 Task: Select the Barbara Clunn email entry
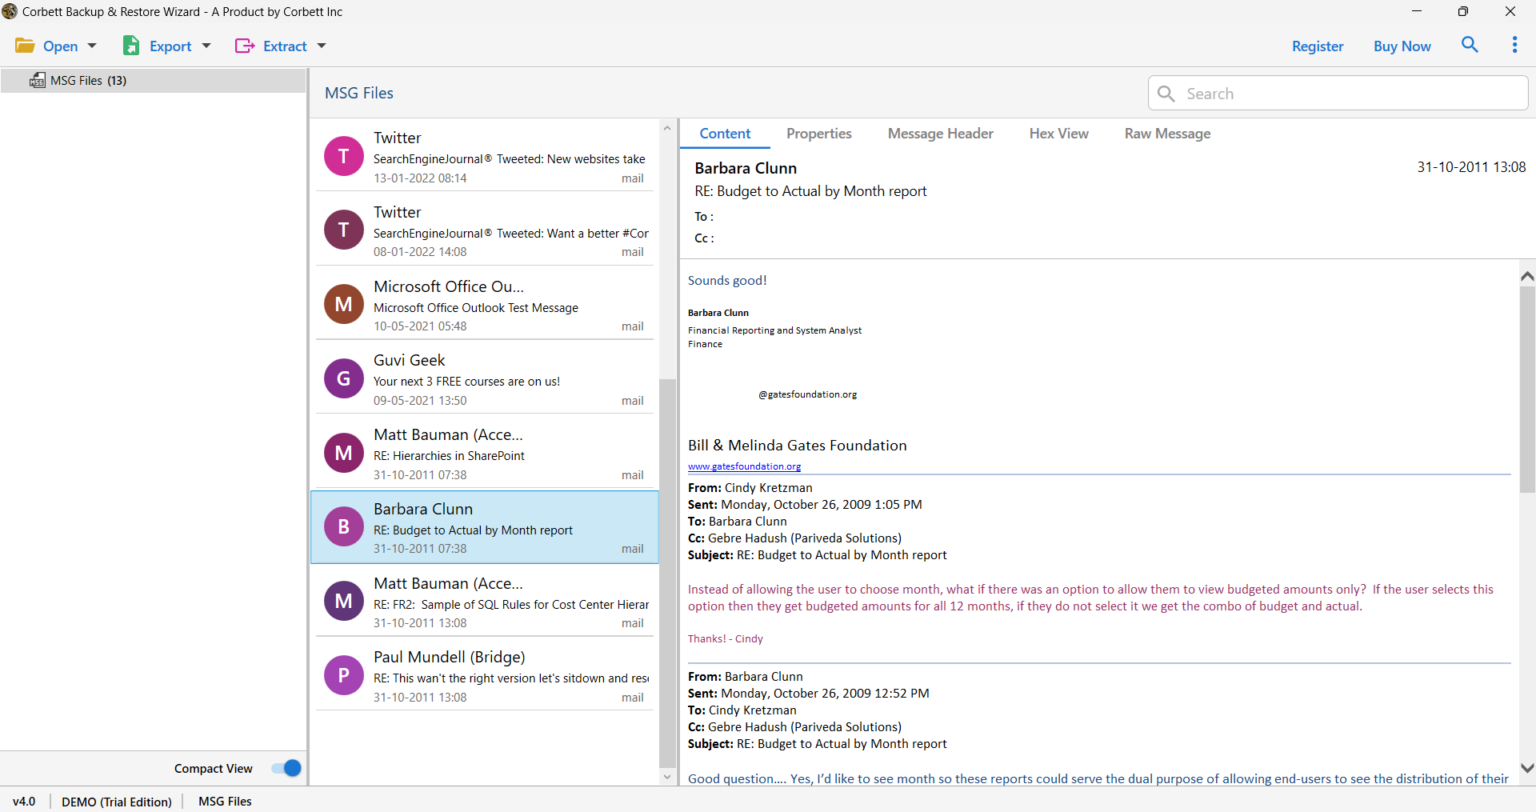pyautogui.click(x=485, y=527)
